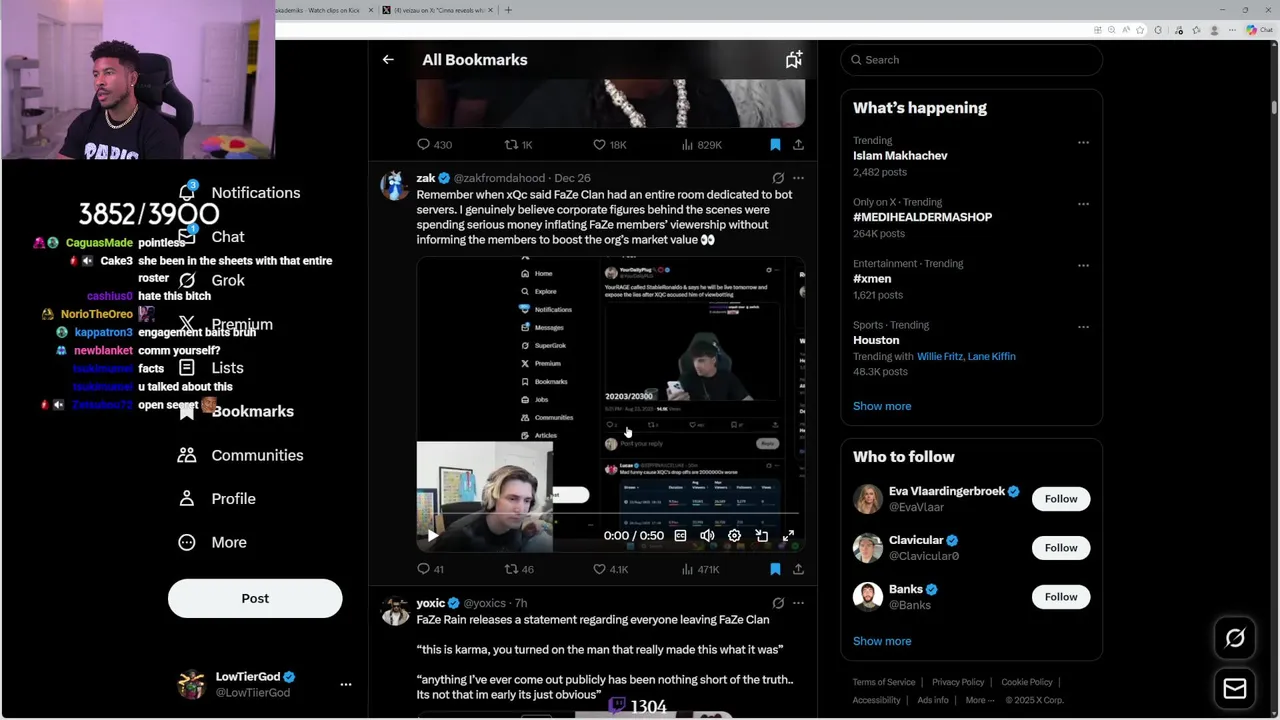Open LowTierGod account options dots

(x=346, y=685)
